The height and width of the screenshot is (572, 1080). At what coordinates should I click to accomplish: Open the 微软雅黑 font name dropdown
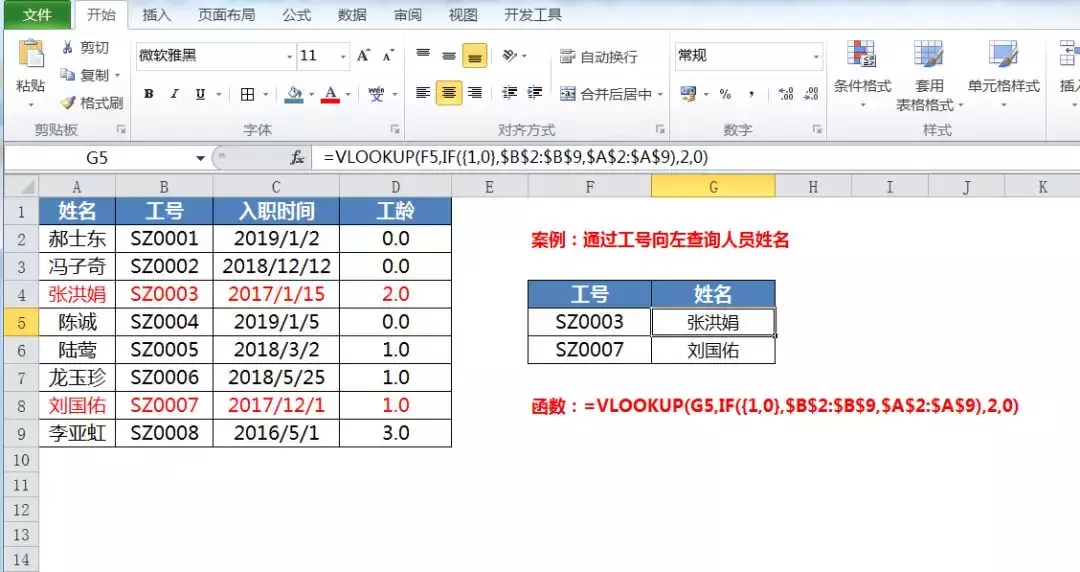click(289, 56)
